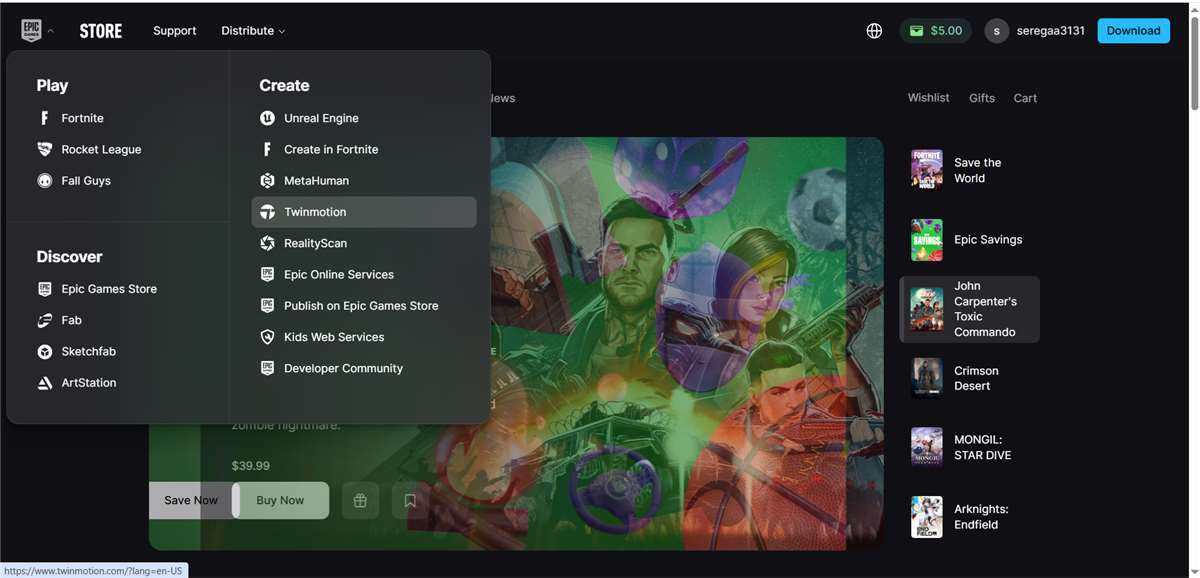Click the gift icon beside Buy Now
This screenshot has width=1200, height=578.
click(360, 501)
